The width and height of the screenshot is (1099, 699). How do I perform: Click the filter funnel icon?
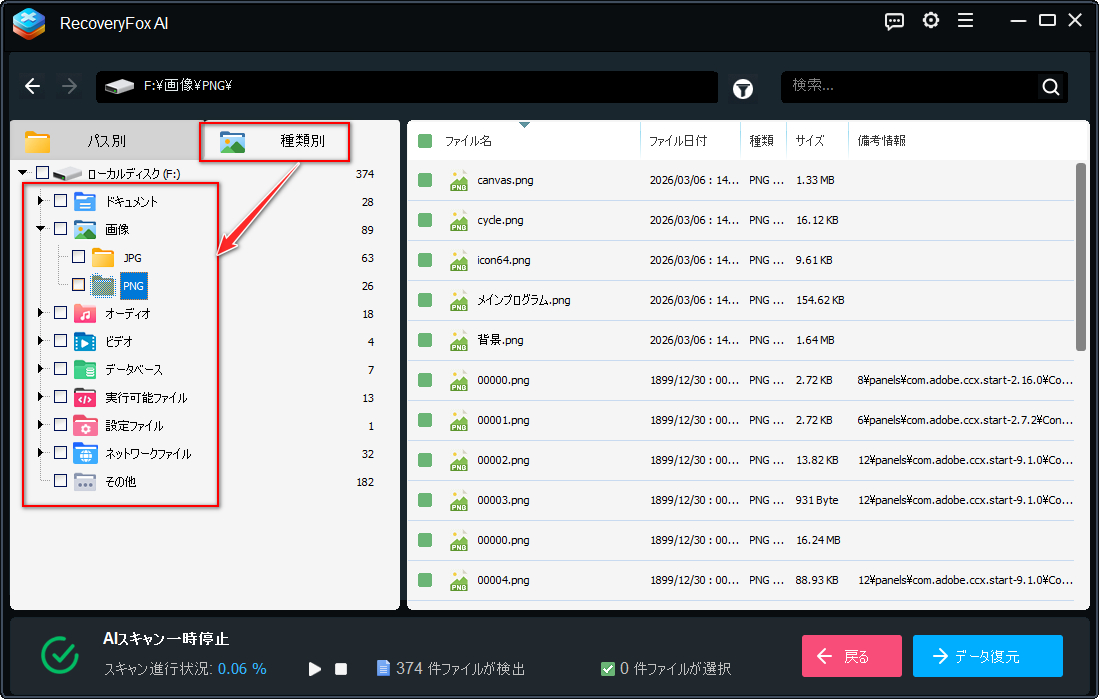[x=743, y=88]
